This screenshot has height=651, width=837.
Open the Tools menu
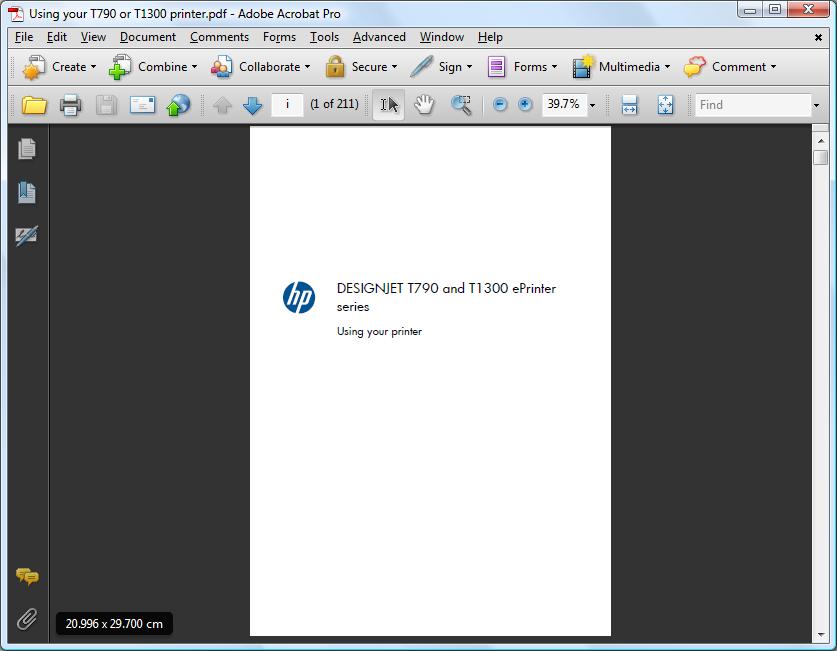coord(324,37)
